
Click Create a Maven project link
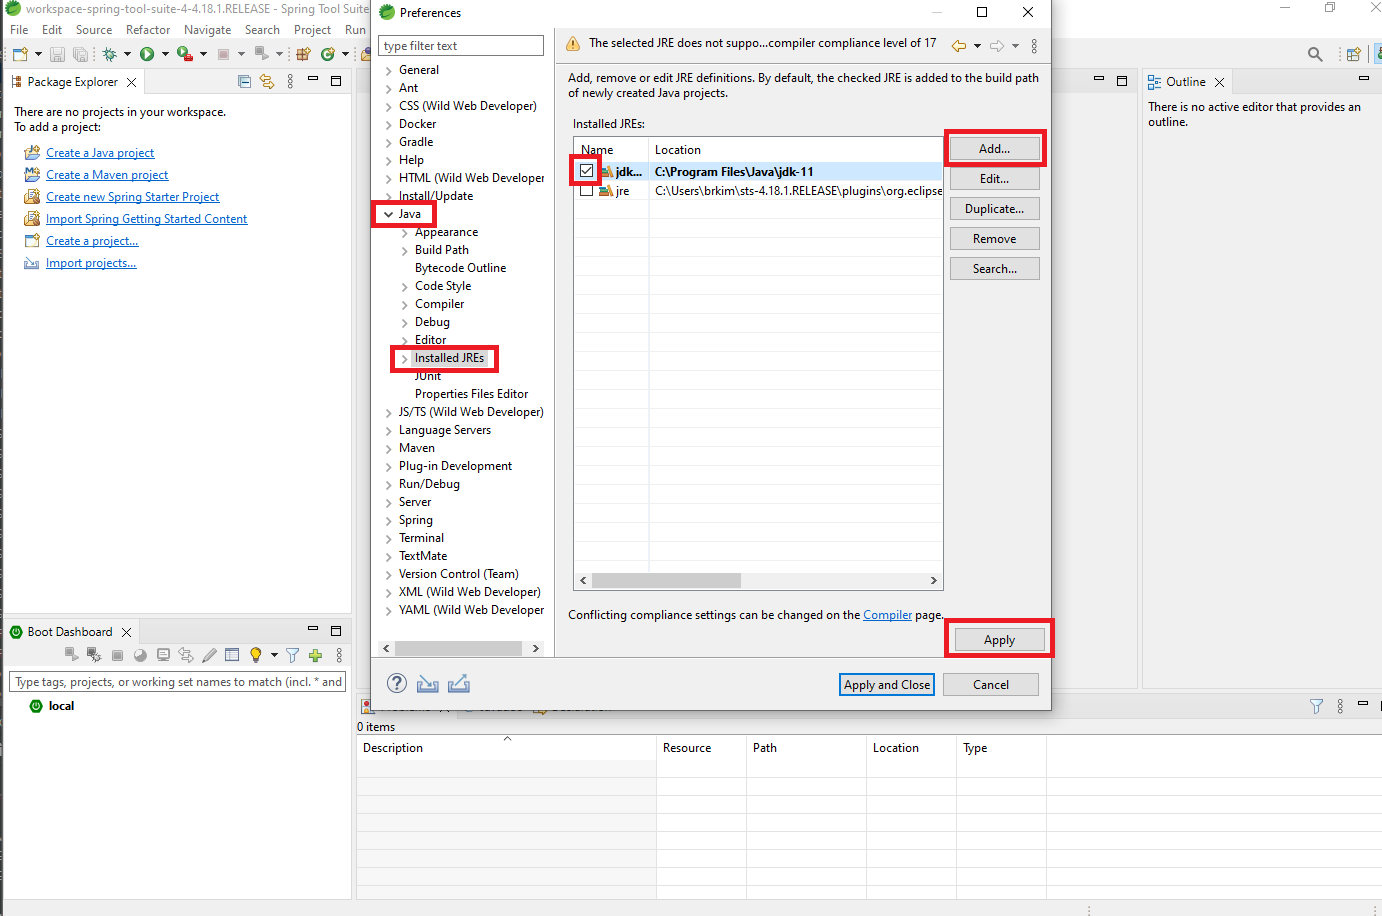click(107, 175)
